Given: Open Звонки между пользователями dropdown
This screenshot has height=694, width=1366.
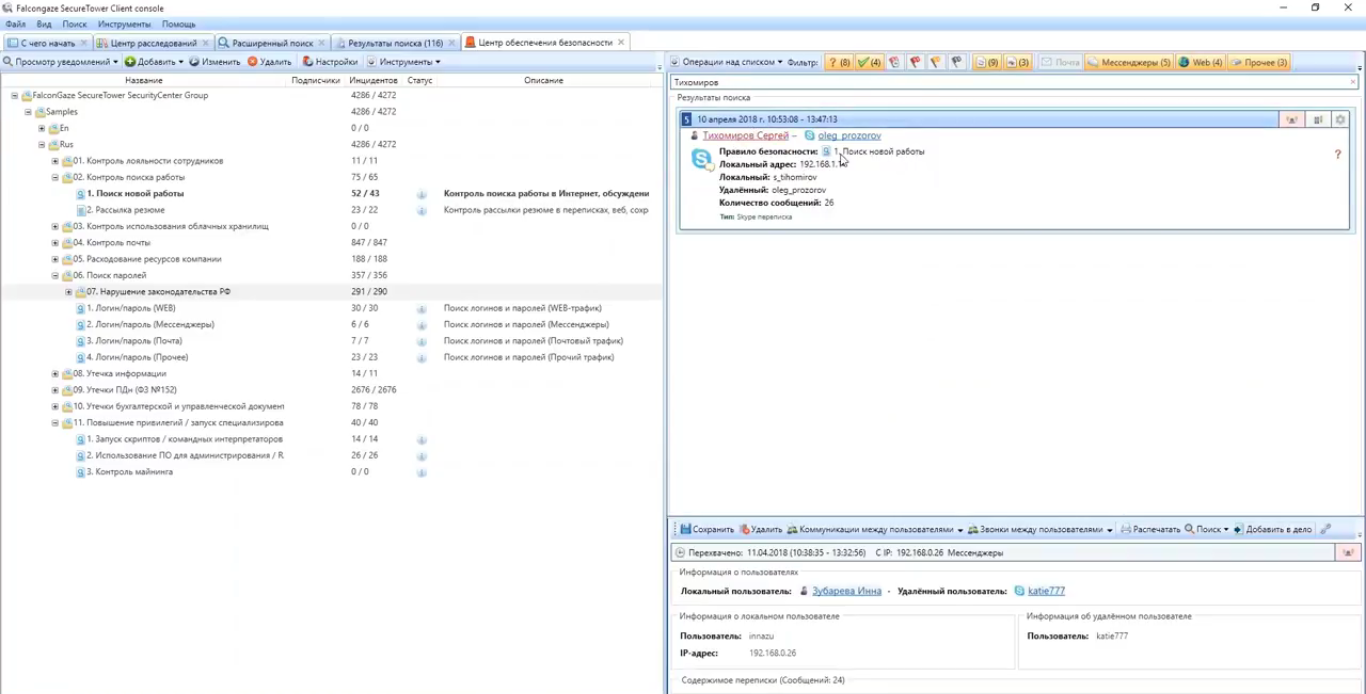Looking at the screenshot, I should [x=1040, y=529].
